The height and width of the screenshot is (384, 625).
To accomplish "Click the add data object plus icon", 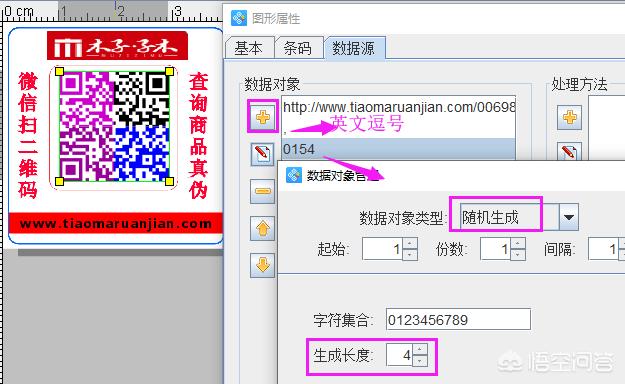I will (x=263, y=117).
